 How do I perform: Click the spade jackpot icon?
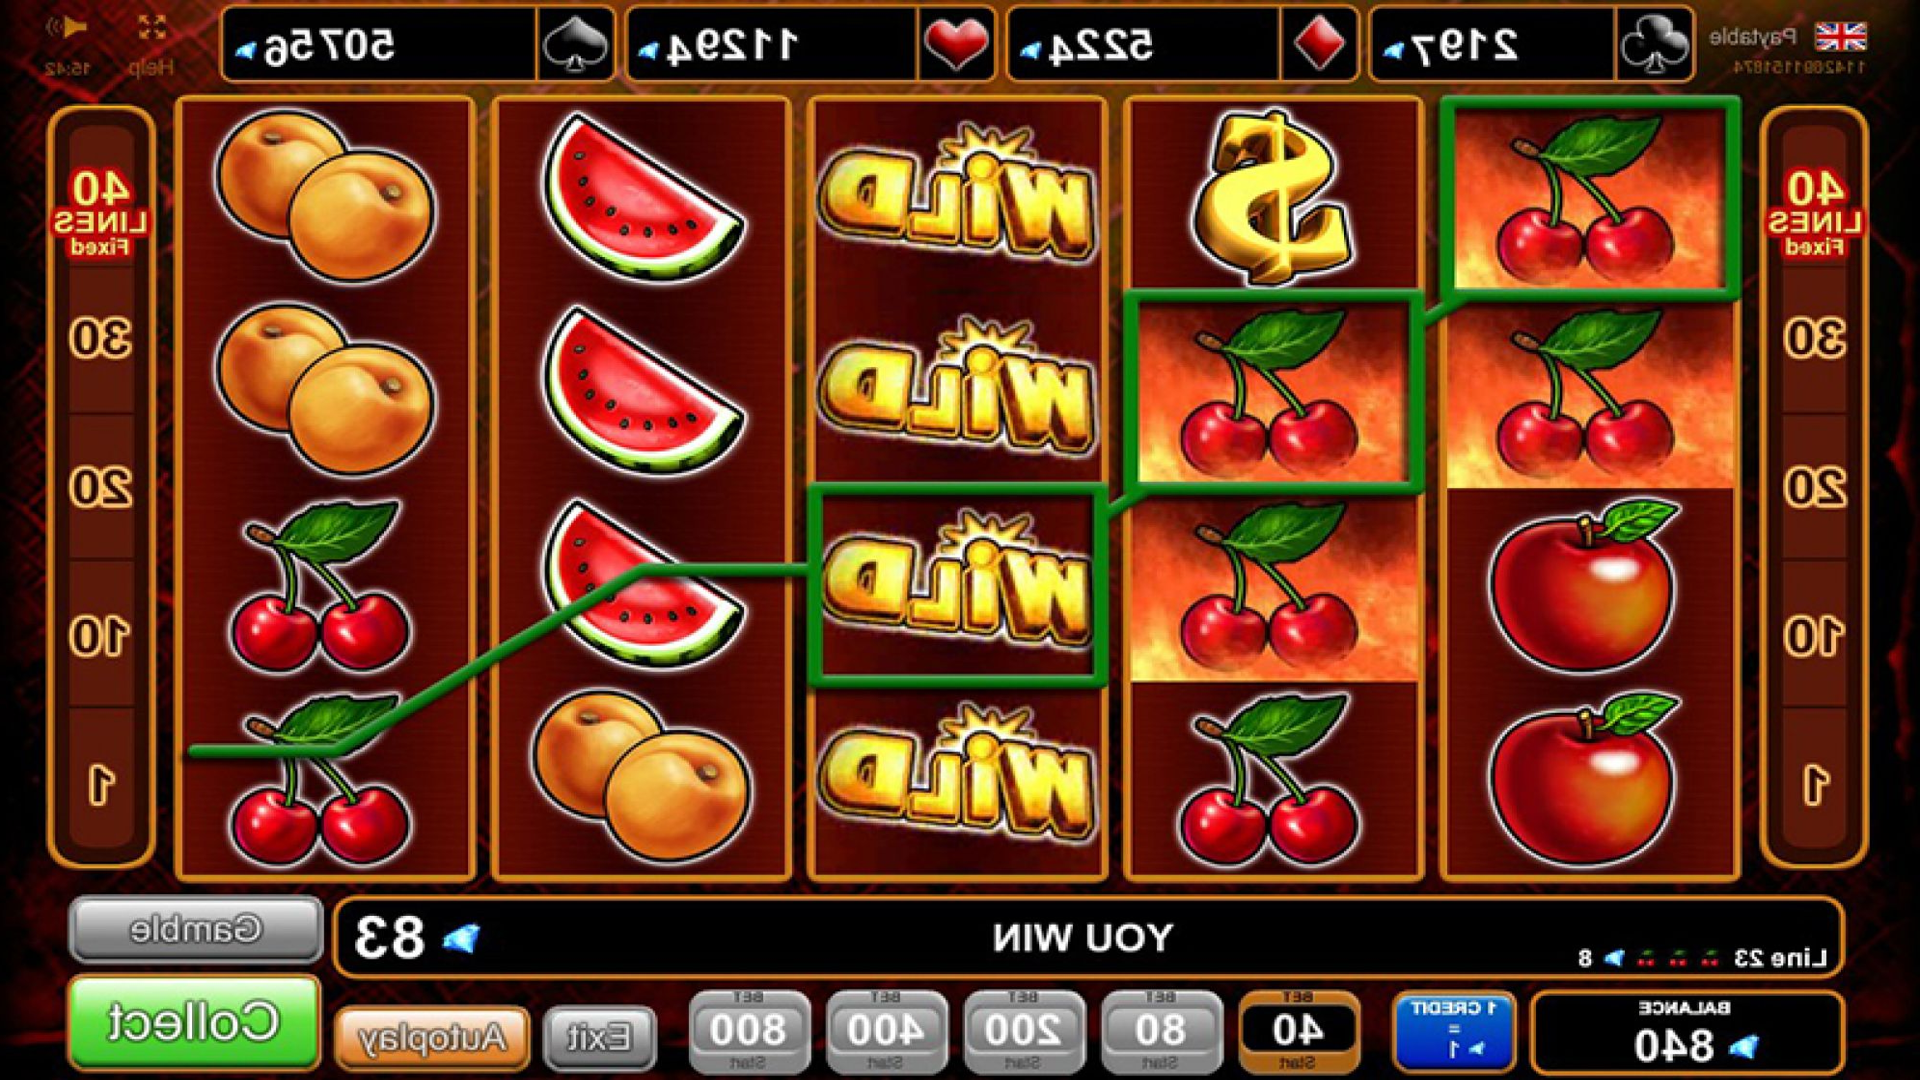(x=575, y=45)
